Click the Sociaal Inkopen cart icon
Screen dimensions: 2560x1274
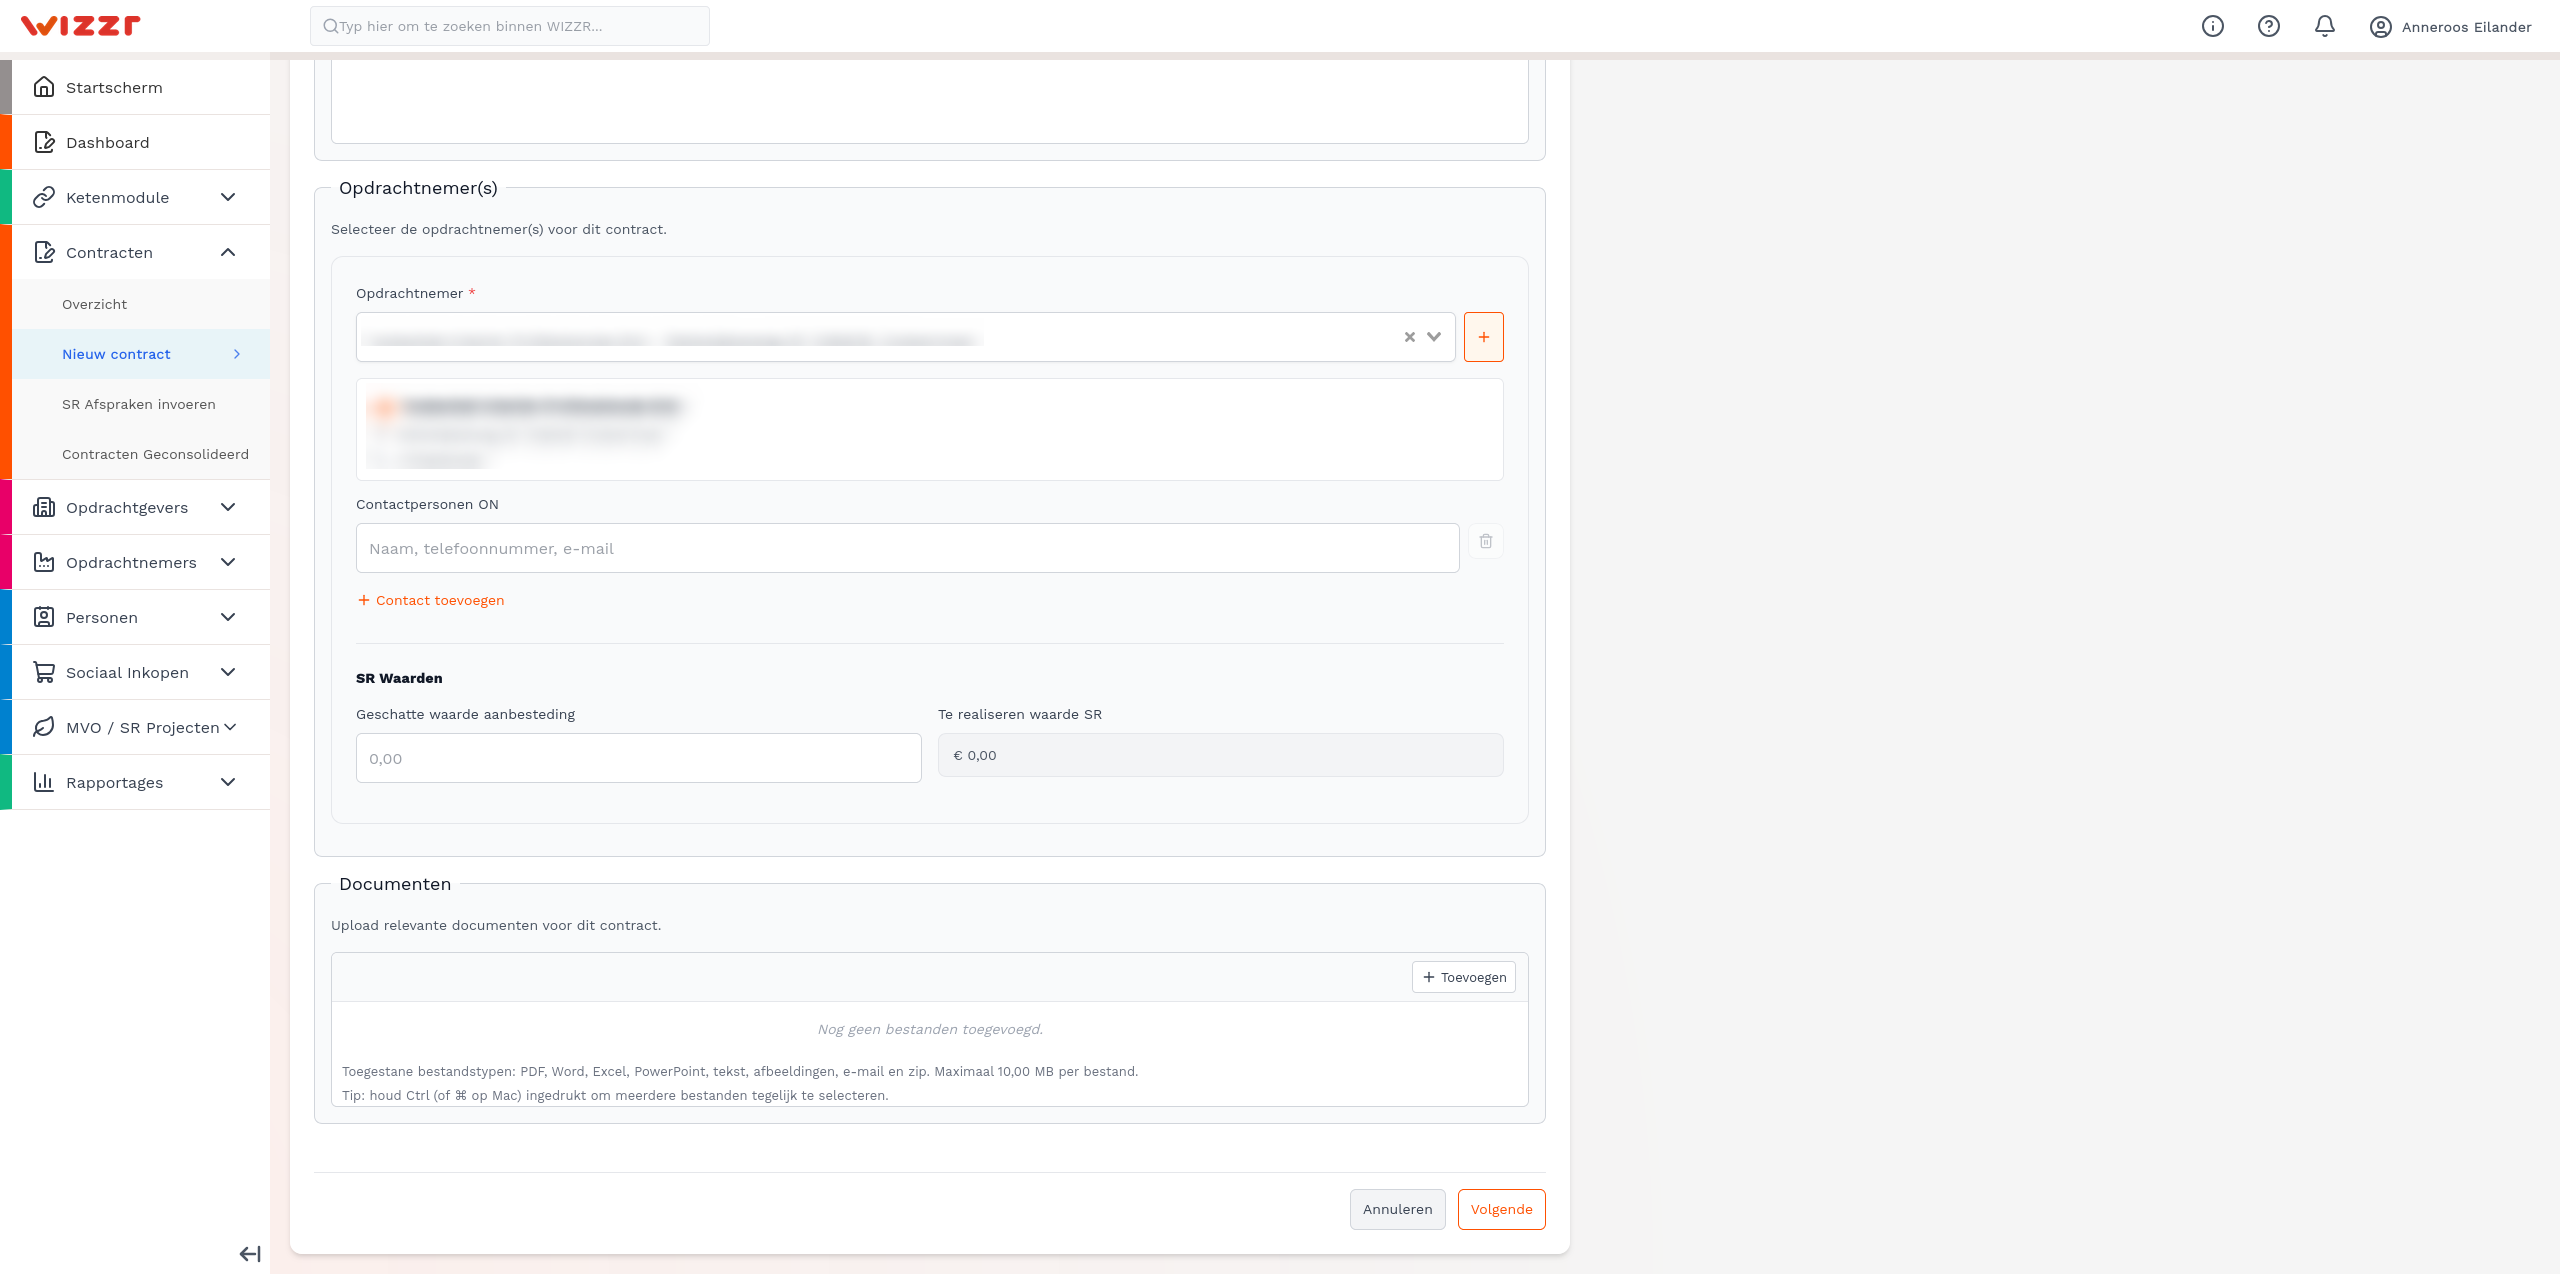[44, 672]
